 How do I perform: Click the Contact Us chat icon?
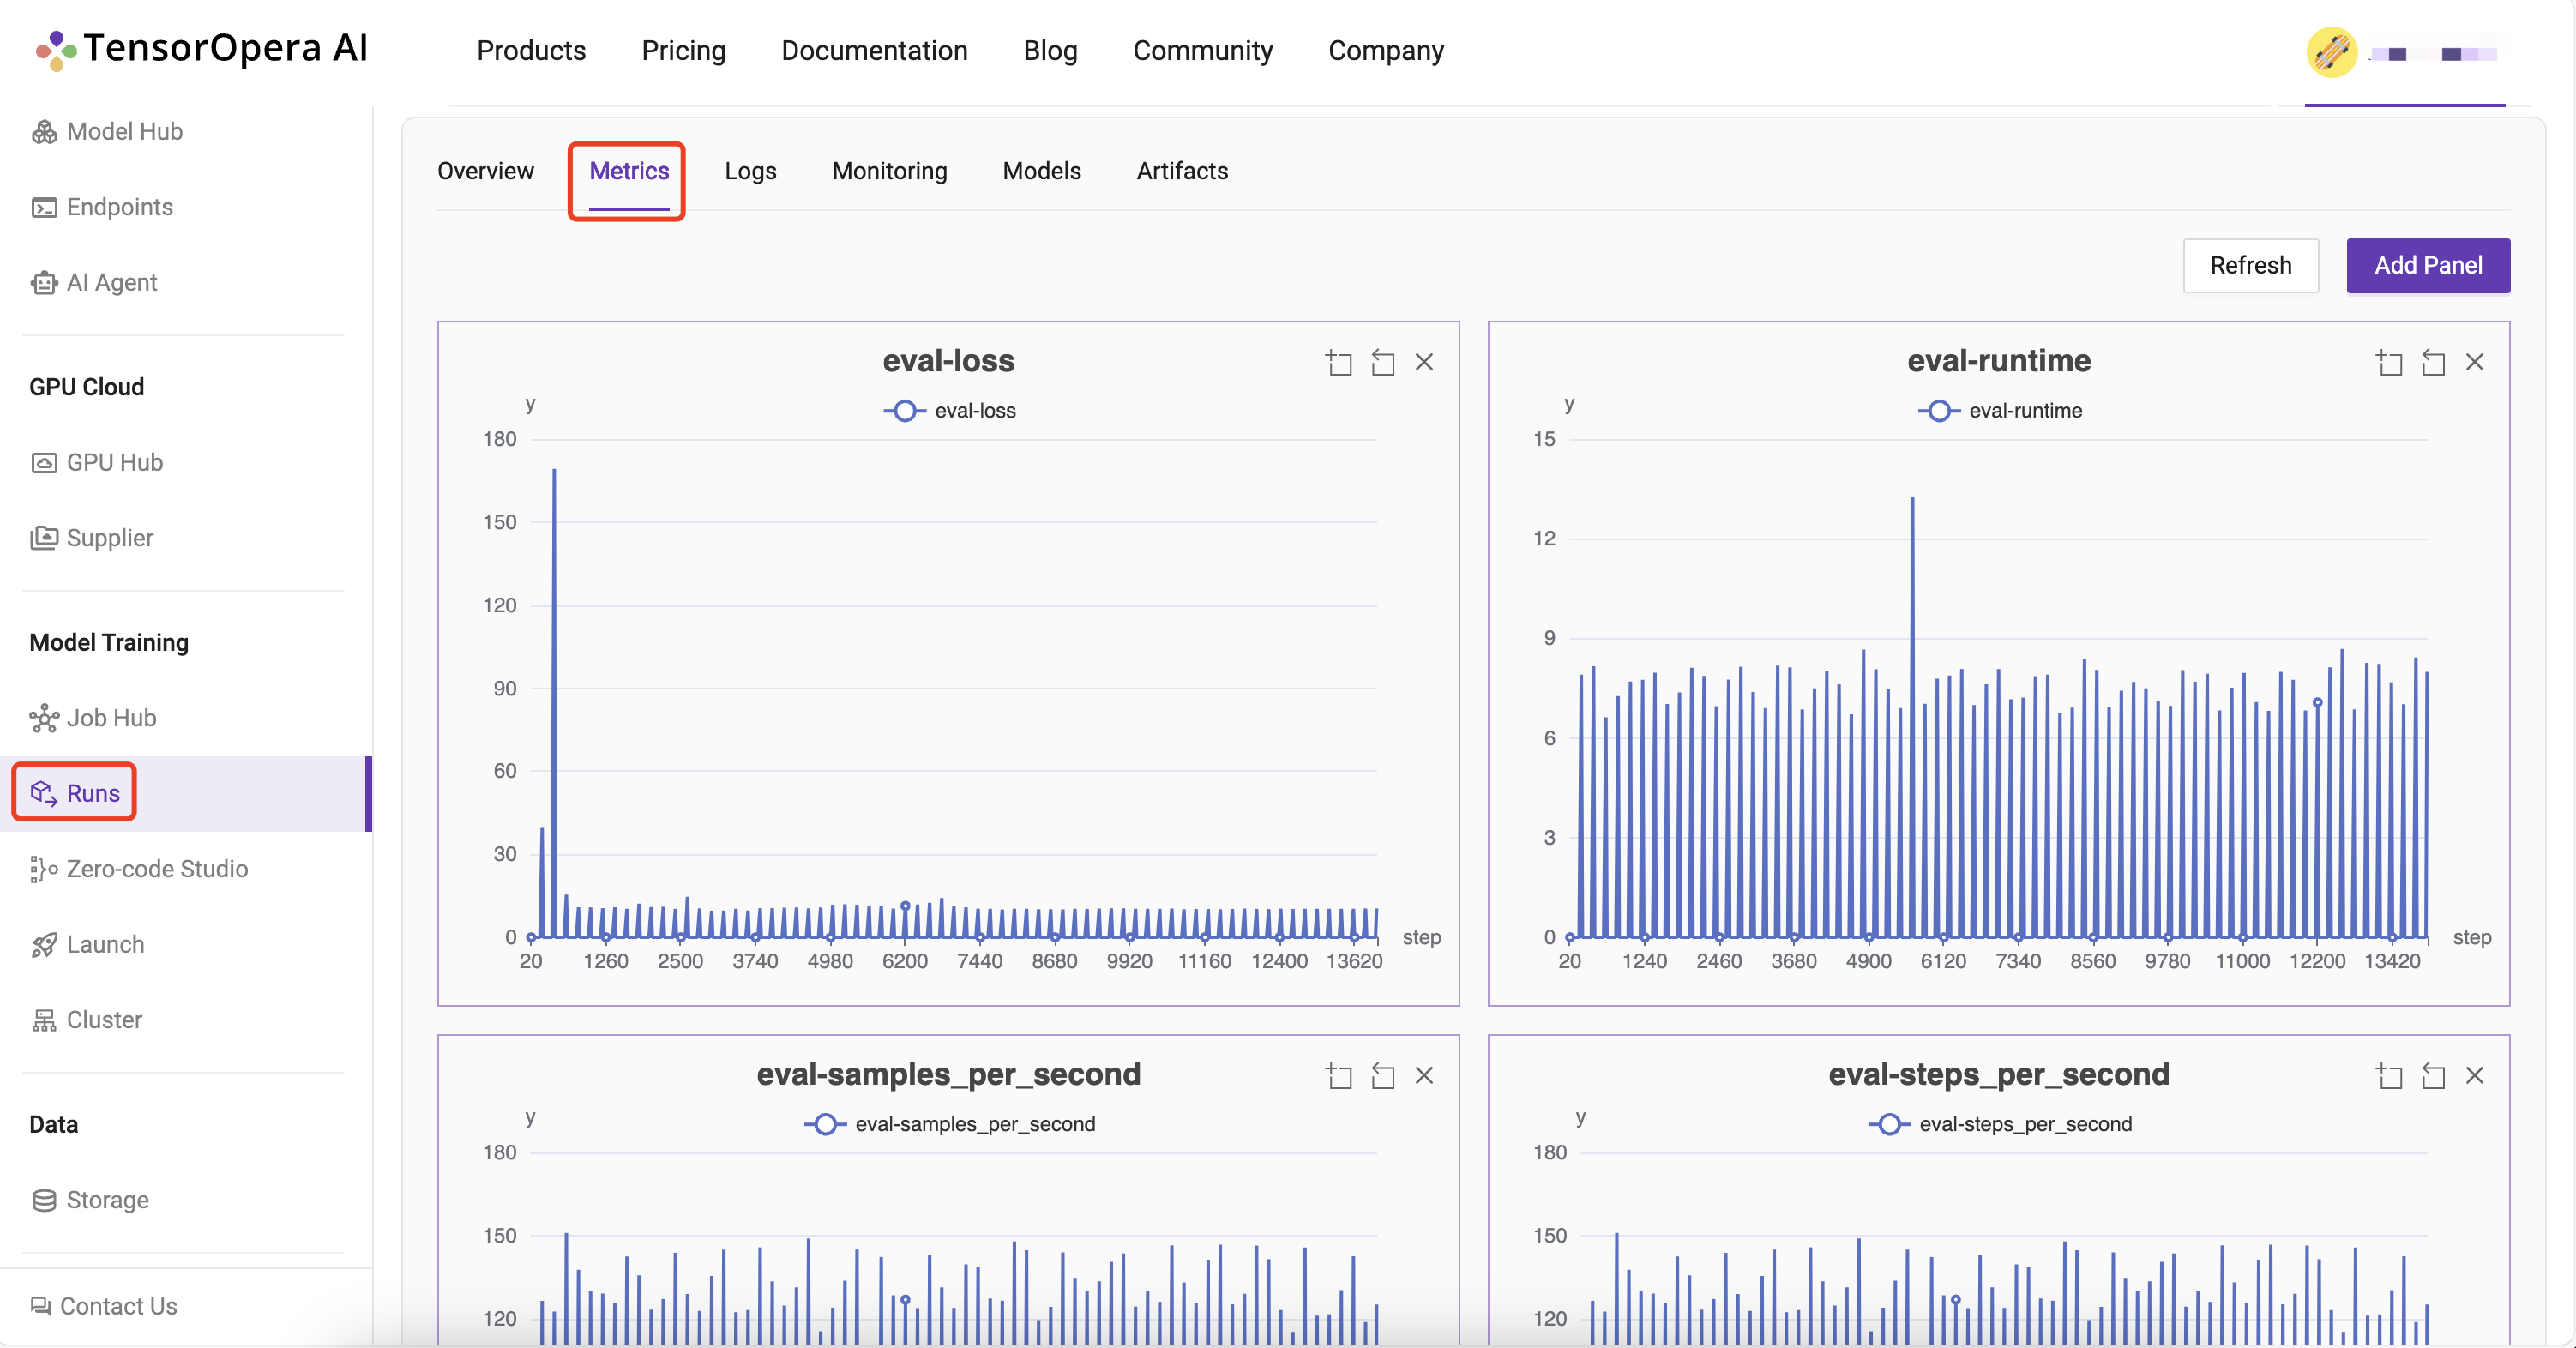[41, 1306]
